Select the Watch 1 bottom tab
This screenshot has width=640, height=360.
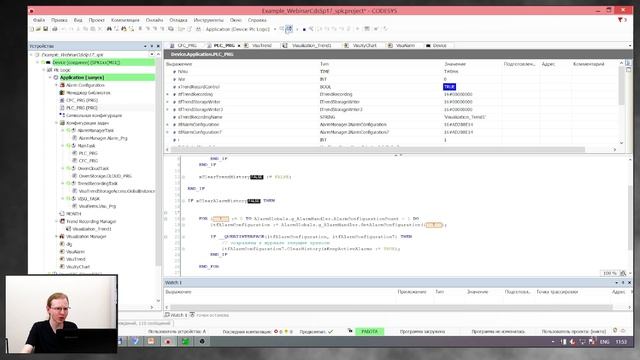pos(176,315)
